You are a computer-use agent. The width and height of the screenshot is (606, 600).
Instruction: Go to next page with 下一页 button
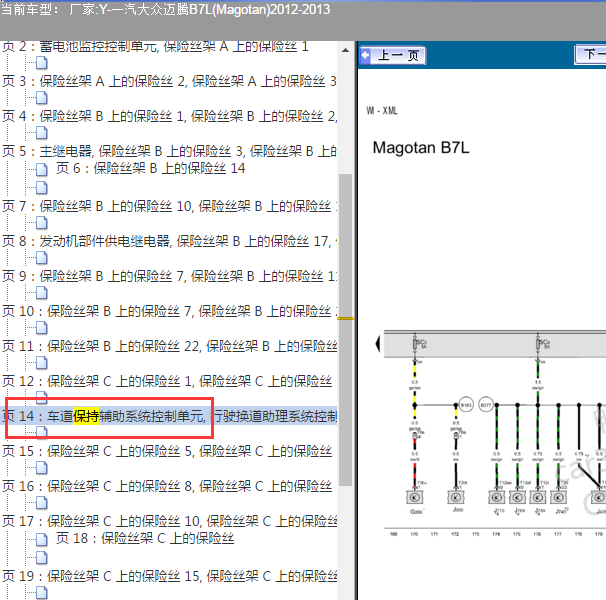pos(591,54)
